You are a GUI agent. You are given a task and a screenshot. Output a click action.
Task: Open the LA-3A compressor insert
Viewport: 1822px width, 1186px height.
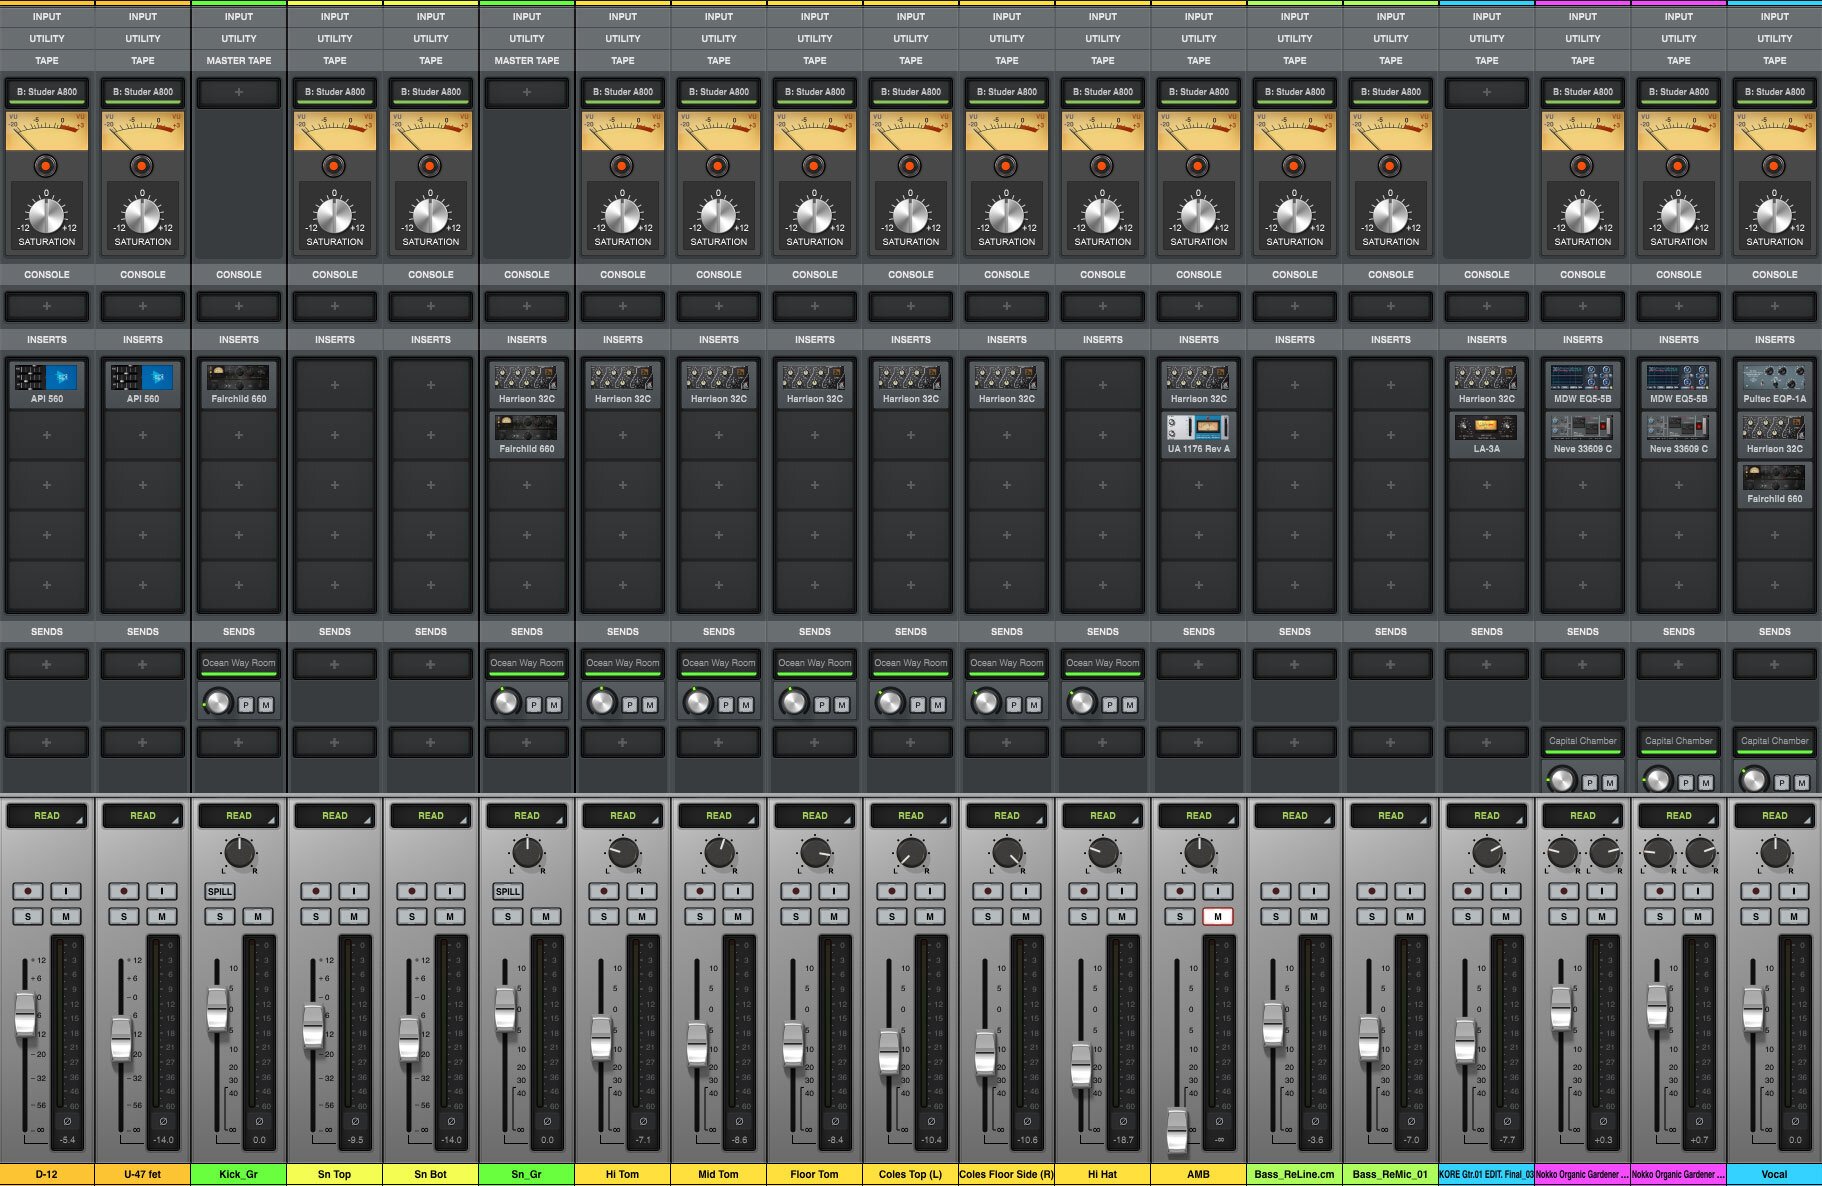tap(1486, 433)
